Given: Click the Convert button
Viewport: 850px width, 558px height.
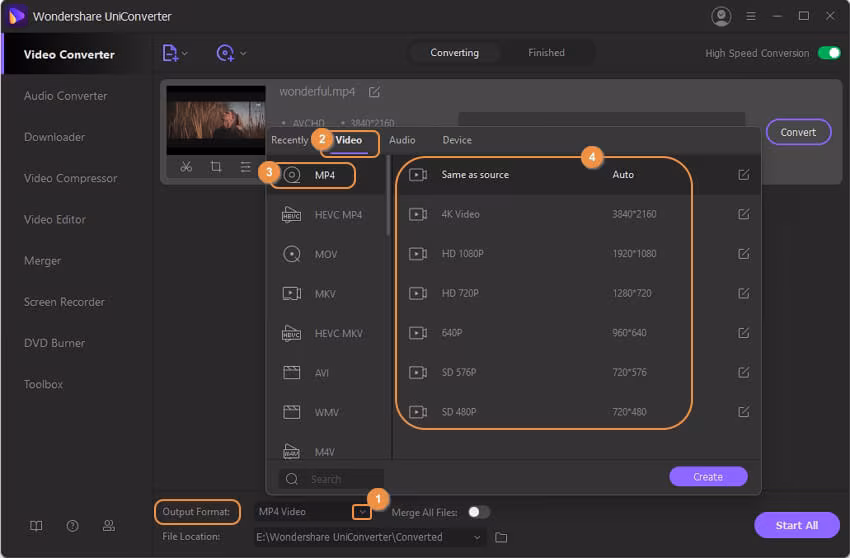Looking at the screenshot, I should click(798, 132).
